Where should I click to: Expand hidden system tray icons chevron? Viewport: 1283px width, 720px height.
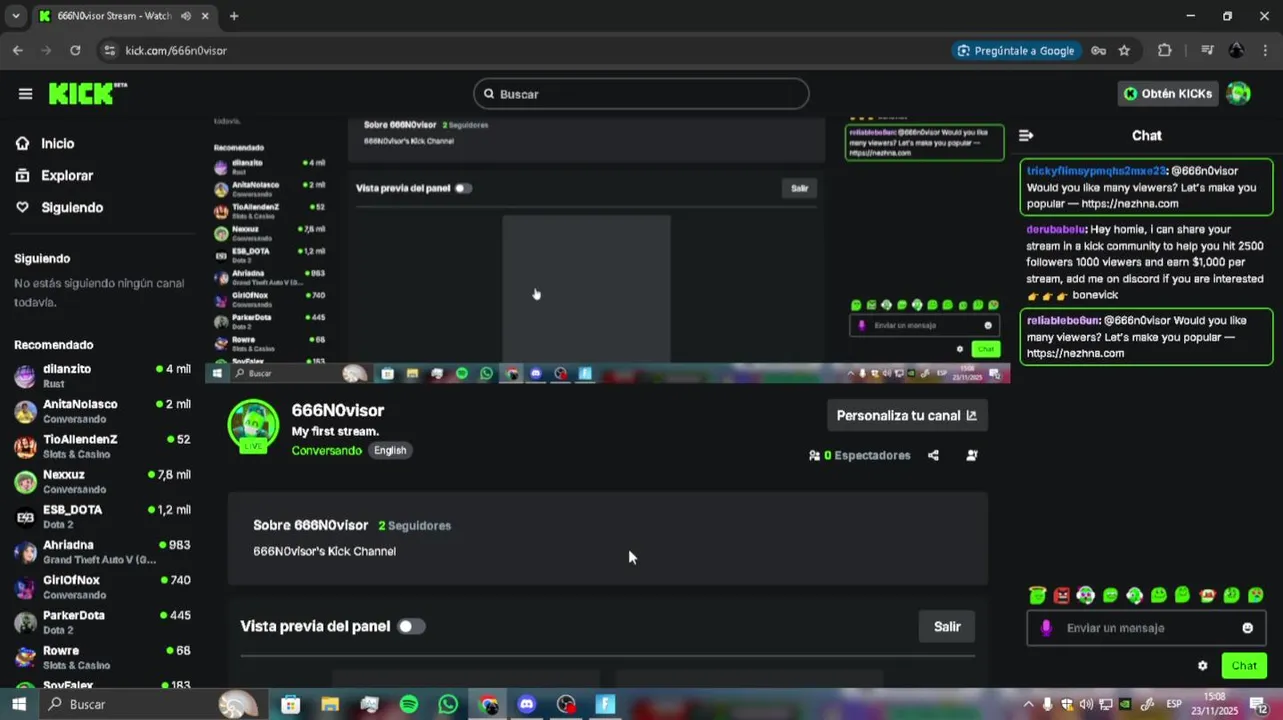[1027, 704]
